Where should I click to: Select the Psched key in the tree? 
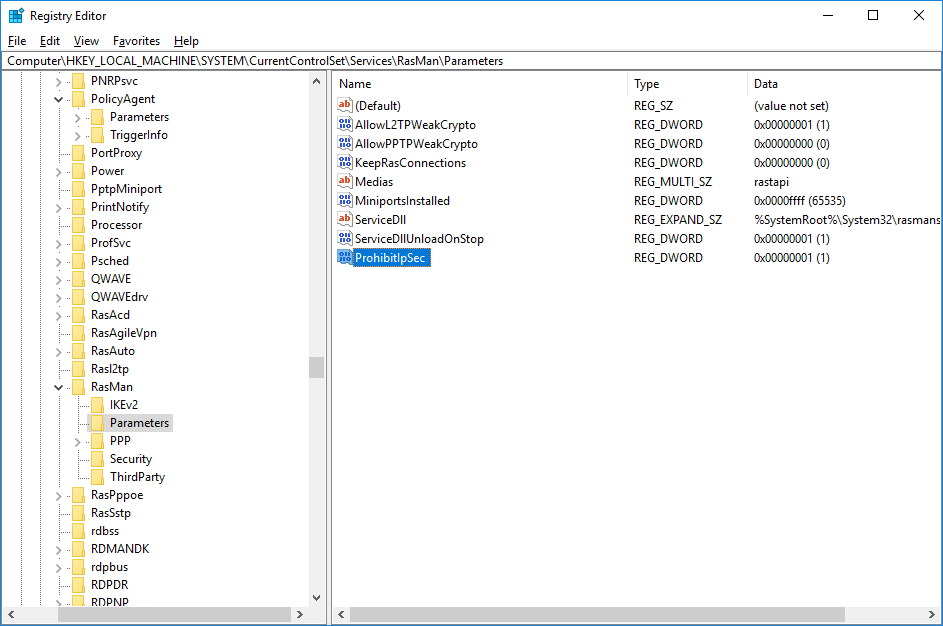pyautogui.click(x=109, y=261)
